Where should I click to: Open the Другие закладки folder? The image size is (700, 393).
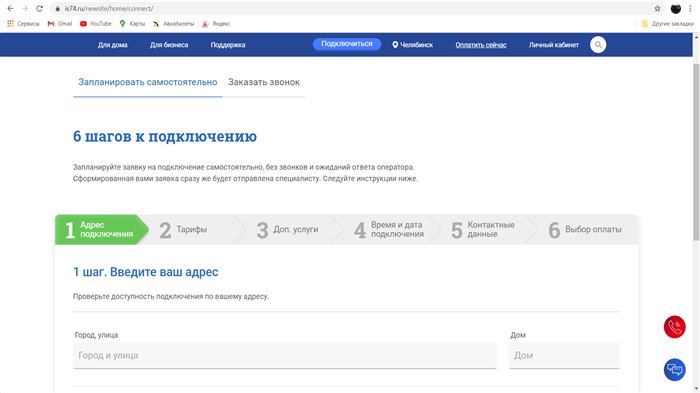point(667,24)
